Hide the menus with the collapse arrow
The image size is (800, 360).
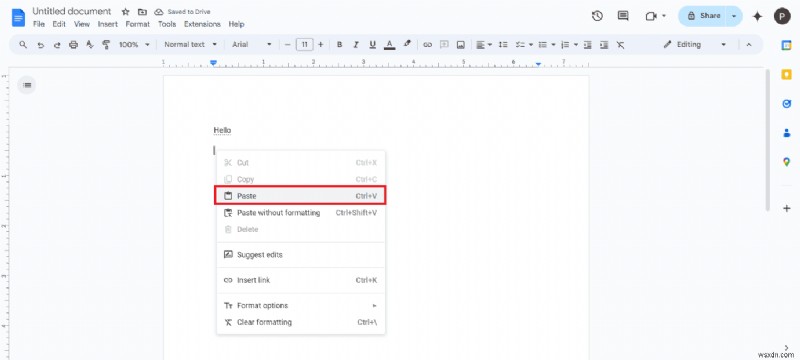(x=749, y=45)
